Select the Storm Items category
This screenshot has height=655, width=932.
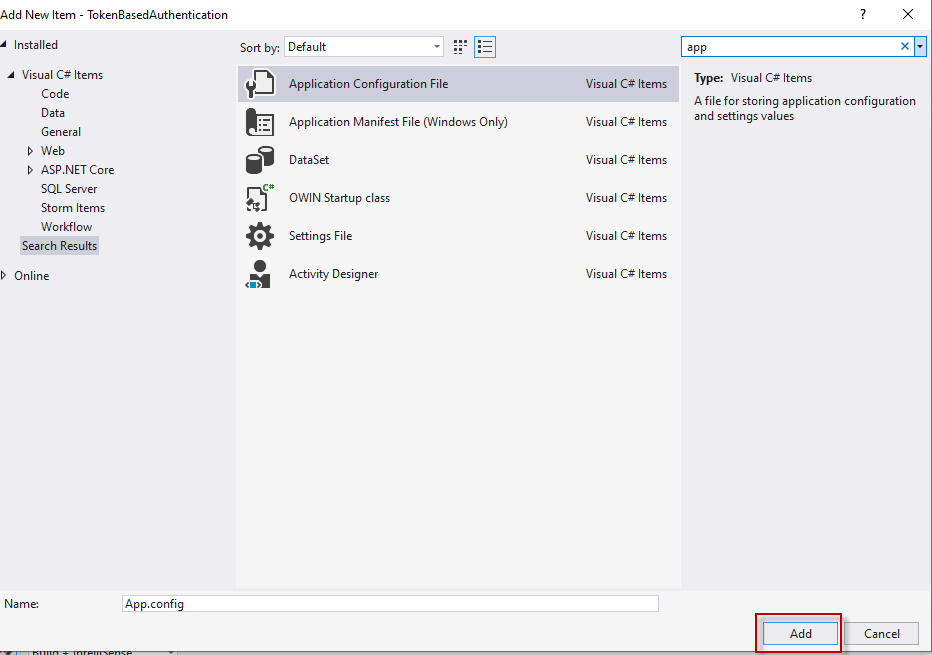click(x=73, y=208)
